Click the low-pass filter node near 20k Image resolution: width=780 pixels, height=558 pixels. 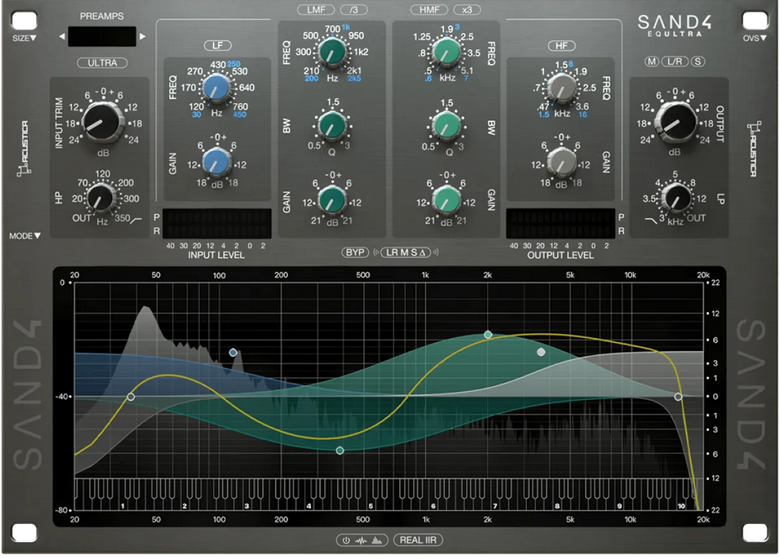(x=678, y=397)
